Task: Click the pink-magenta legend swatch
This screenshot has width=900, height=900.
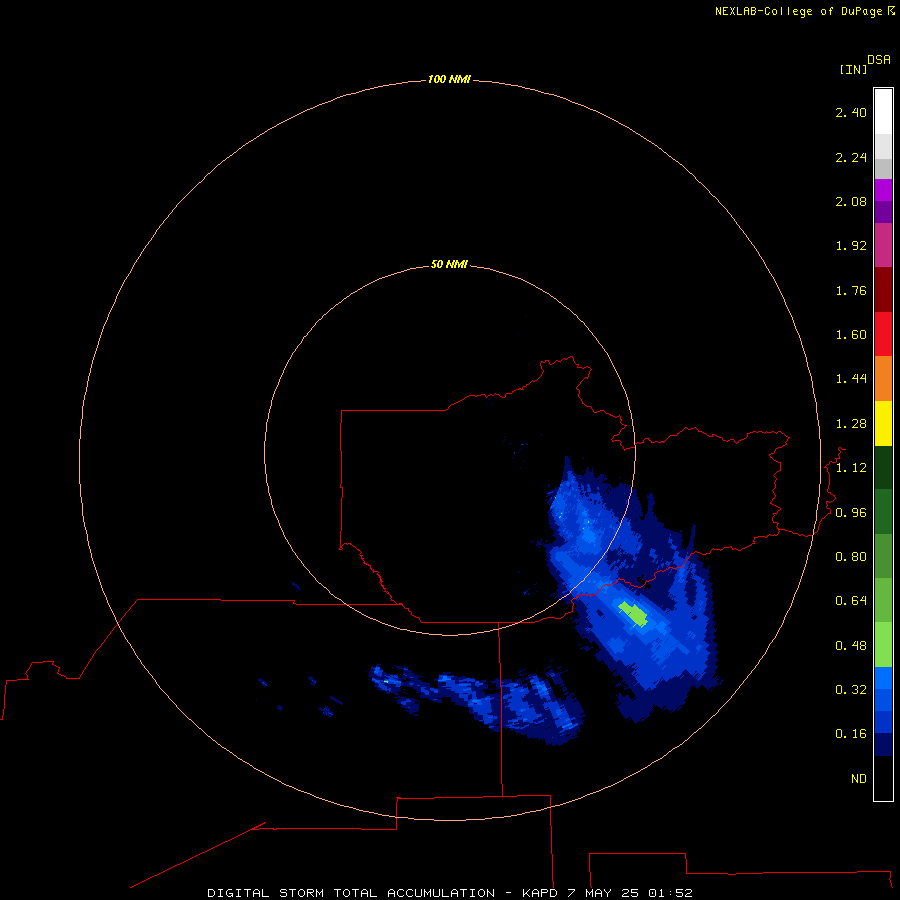Action: (883, 245)
